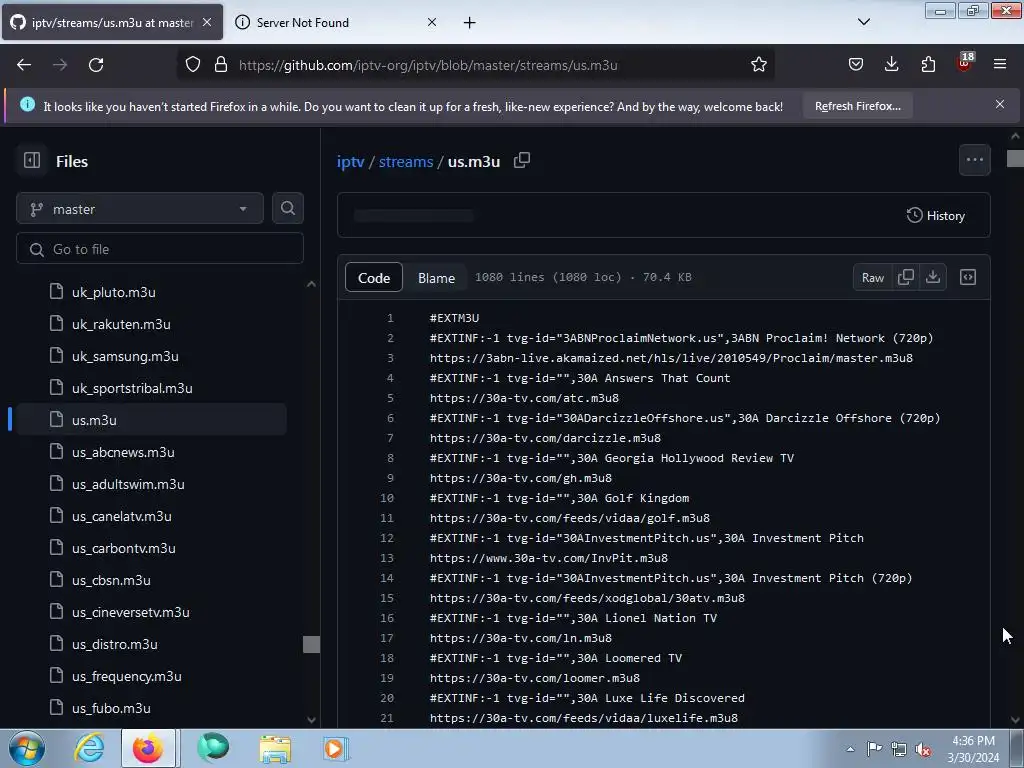Image resolution: width=1024 pixels, height=768 pixels.
Task: Collapse the Files side panel
Action: pos(32,161)
